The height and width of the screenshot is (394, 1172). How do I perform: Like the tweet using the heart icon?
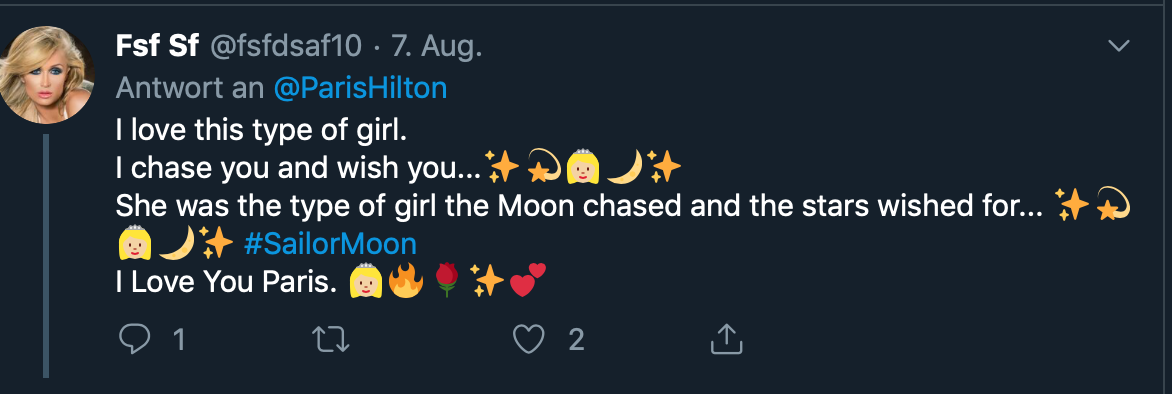(x=528, y=340)
